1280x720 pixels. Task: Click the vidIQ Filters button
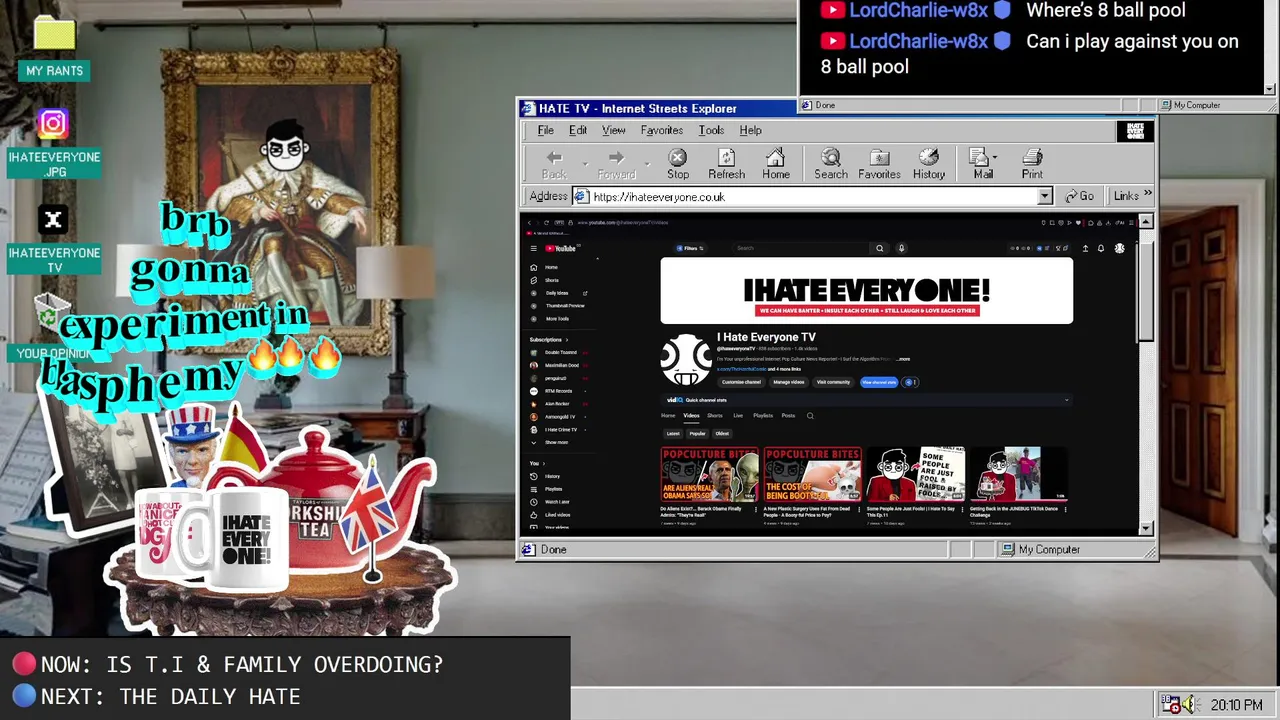[690, 248]
